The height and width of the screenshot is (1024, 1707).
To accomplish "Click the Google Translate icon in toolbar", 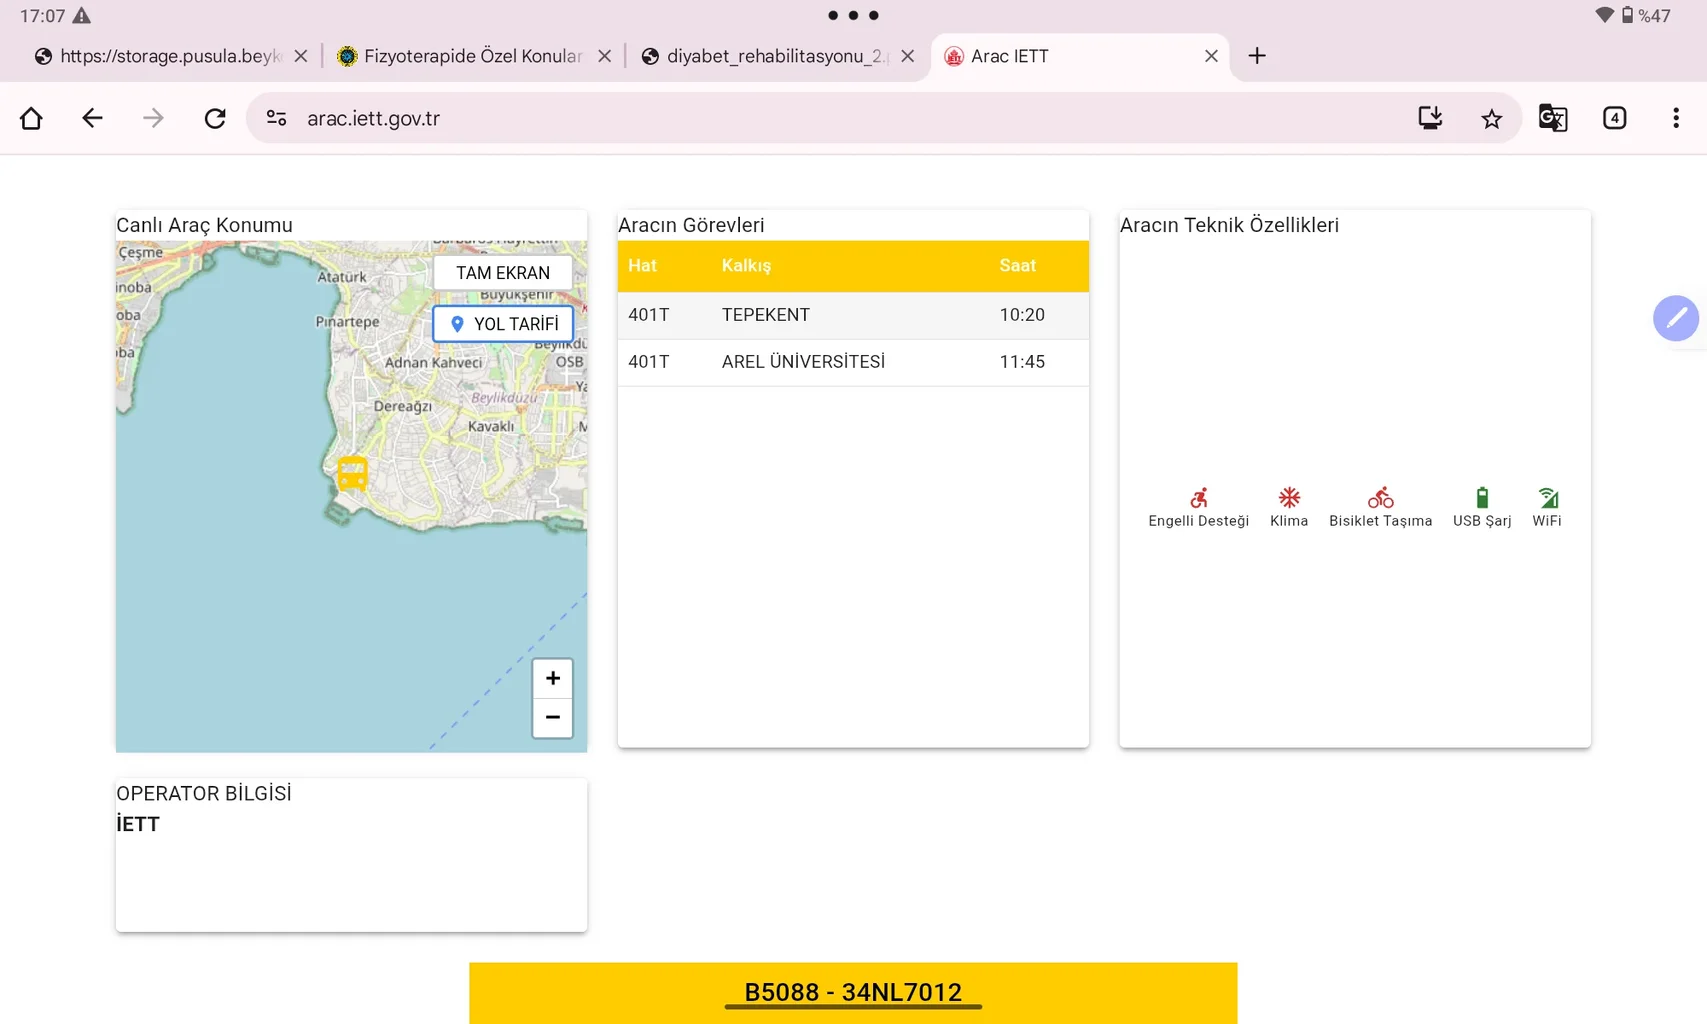I will point(1553,117).
